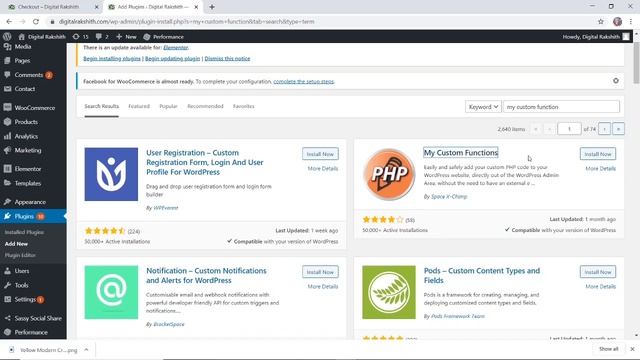Open Elementor in the sidebar
This screenshot has height=360, width=640.
(28, 169)
